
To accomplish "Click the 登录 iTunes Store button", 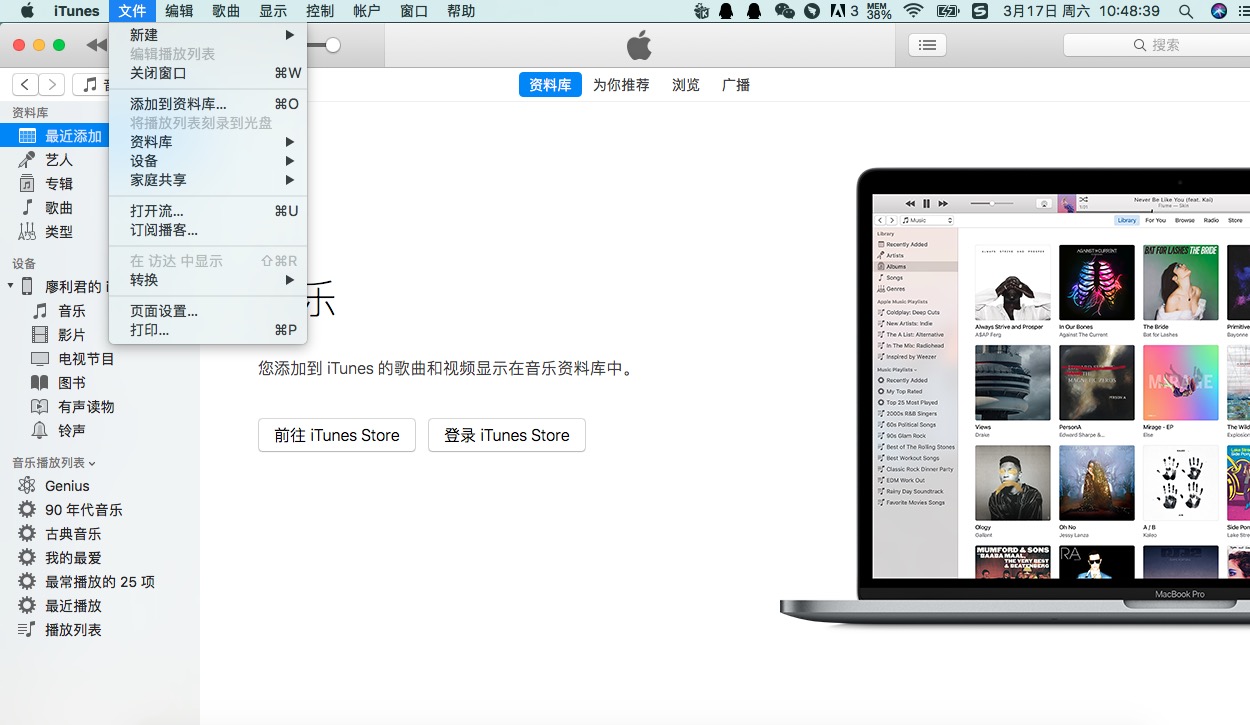I will click(507, 435).
